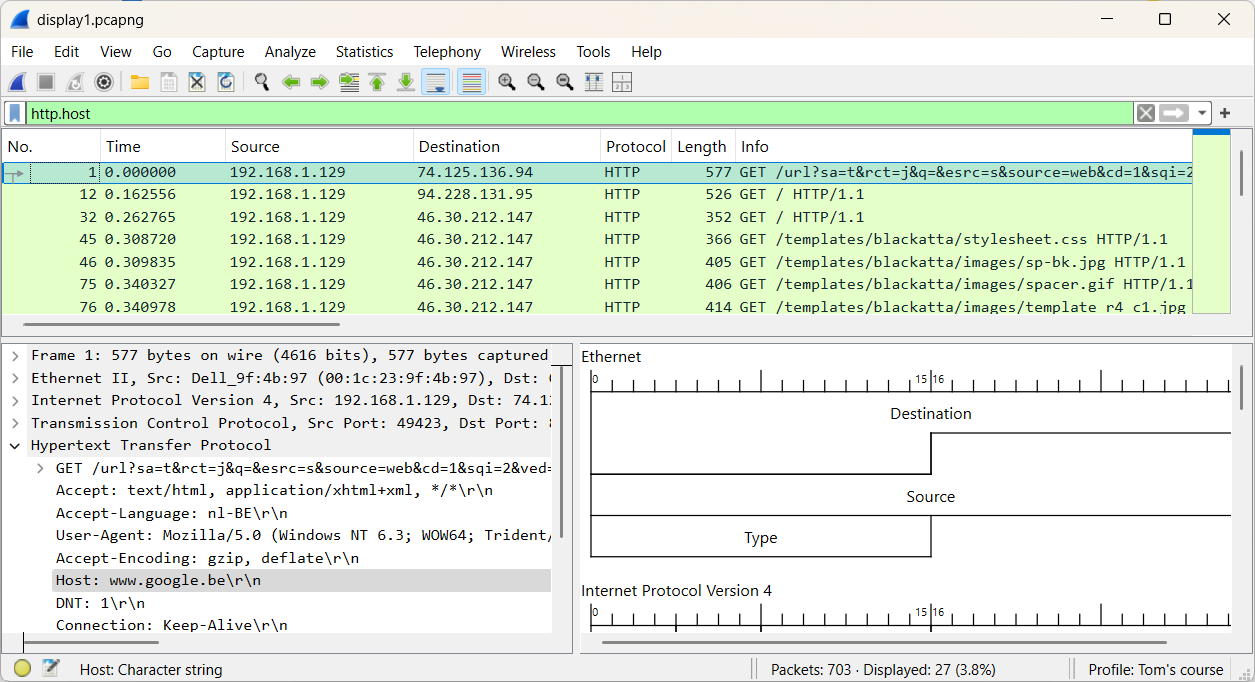The width and height of the screenshot is (1255, 682).
Task: Close this capture file icon
Action: tap(197, 82)
